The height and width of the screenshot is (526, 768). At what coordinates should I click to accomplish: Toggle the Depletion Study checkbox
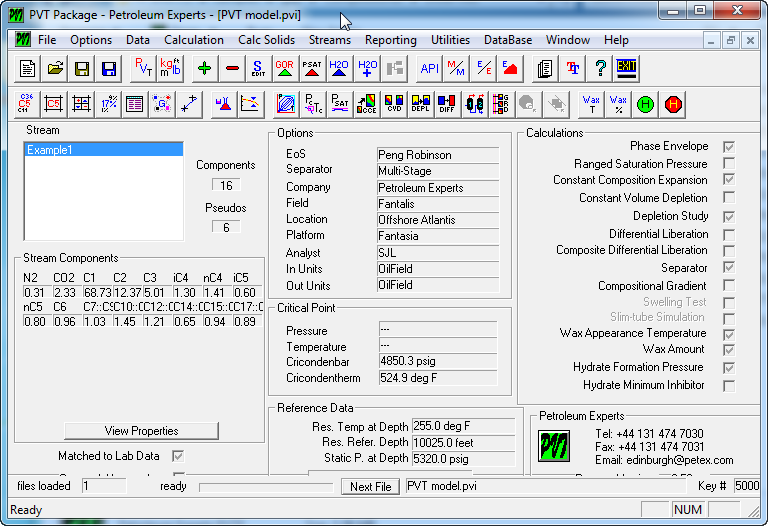729,216
